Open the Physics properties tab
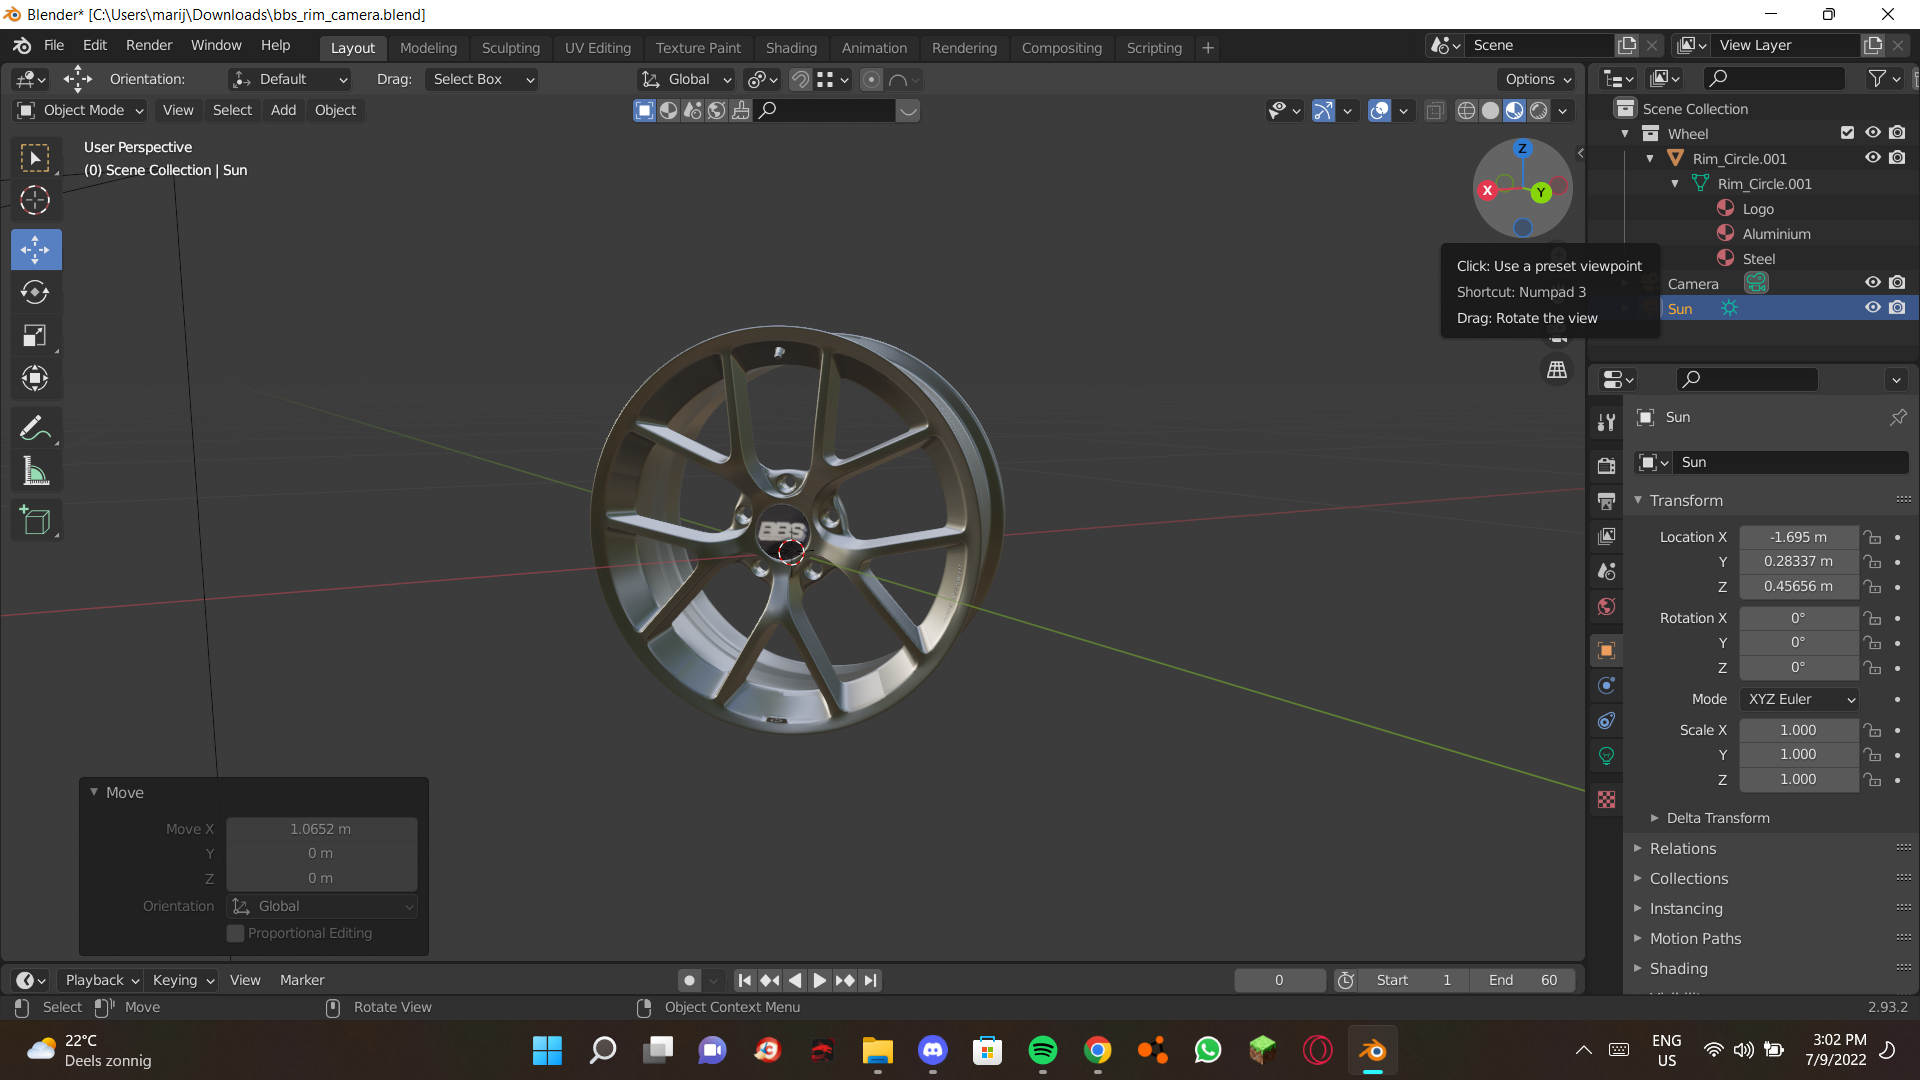This screenshot has height=1080, width=1920. [x=1606, y=685]
